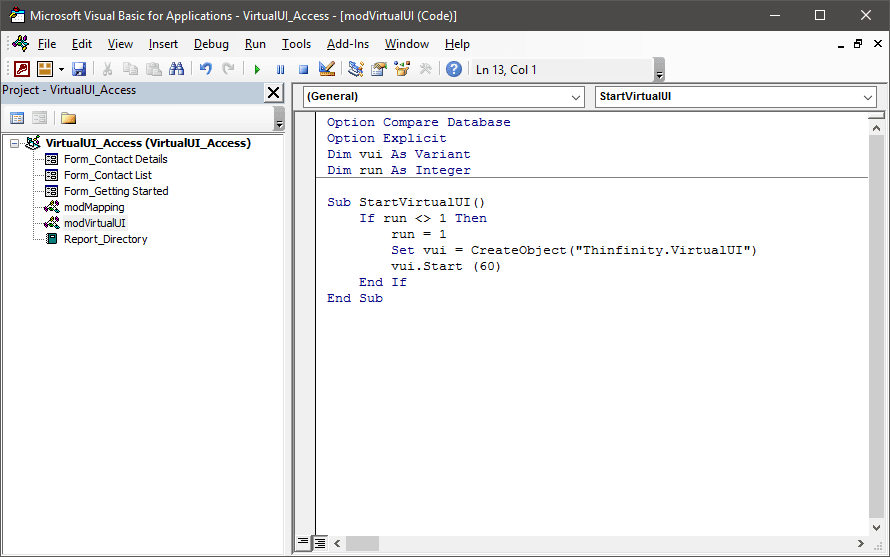Click the code window scroll up arrow
Image resolution: width=890 pixels, height=557 pixels.
(x=876, y=128)
